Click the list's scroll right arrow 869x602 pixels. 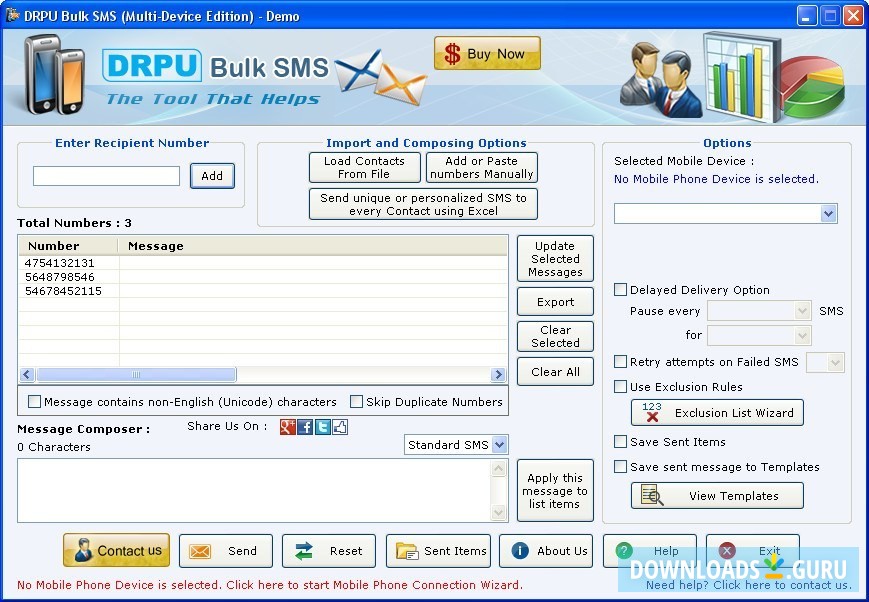click(x=498, y=375)
